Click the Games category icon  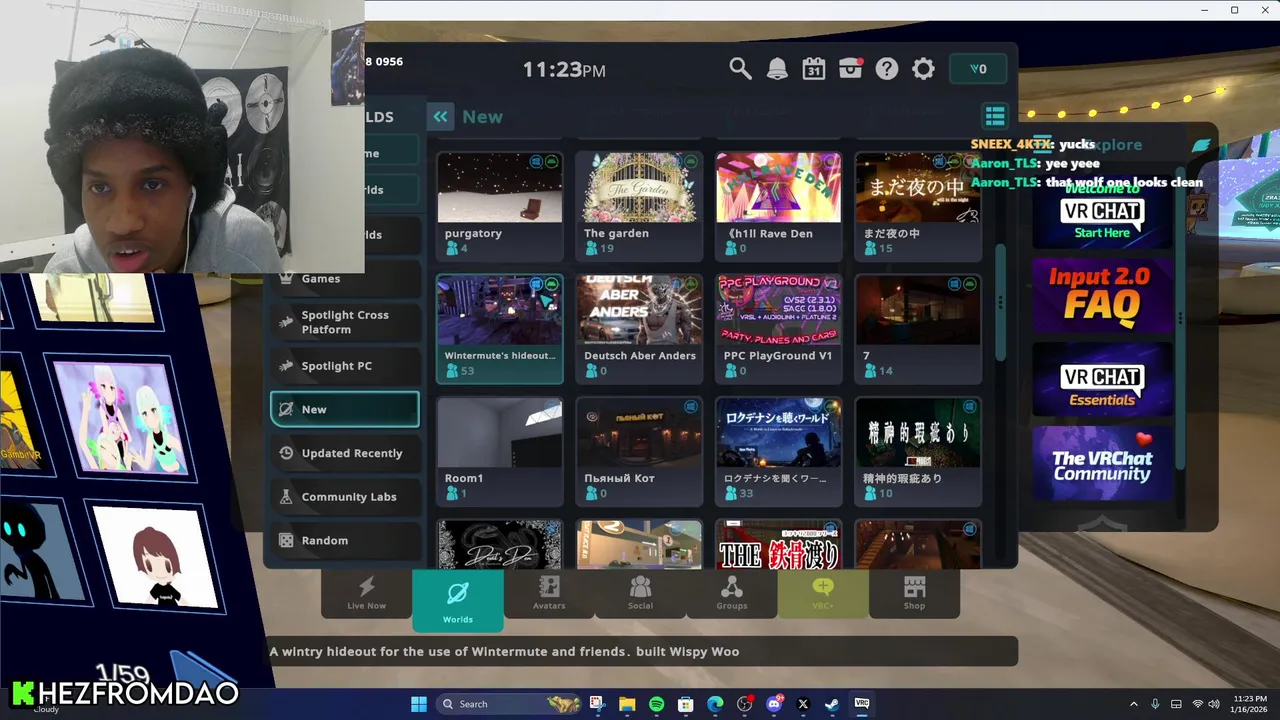coord(286,279)
